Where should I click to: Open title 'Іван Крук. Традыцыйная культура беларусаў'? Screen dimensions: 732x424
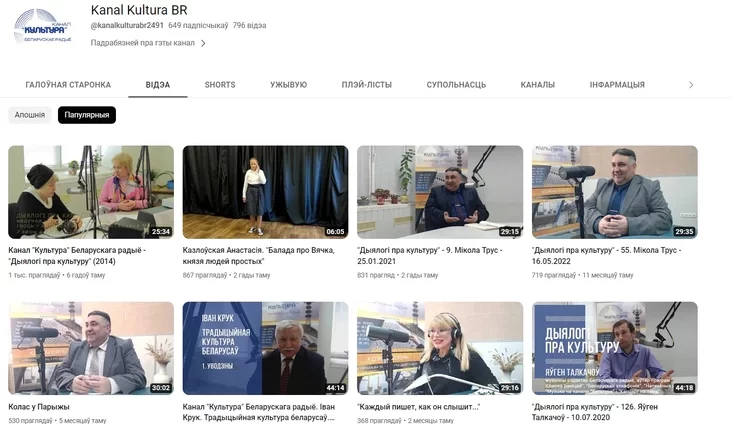click(x=259, y=412)
